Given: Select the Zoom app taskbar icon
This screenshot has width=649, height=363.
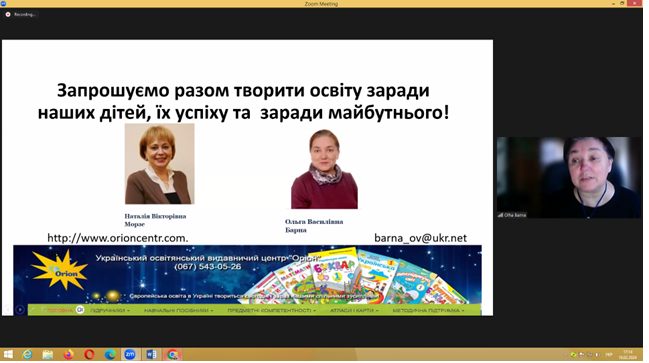Looking at the screenshot, I should point(130,355).
